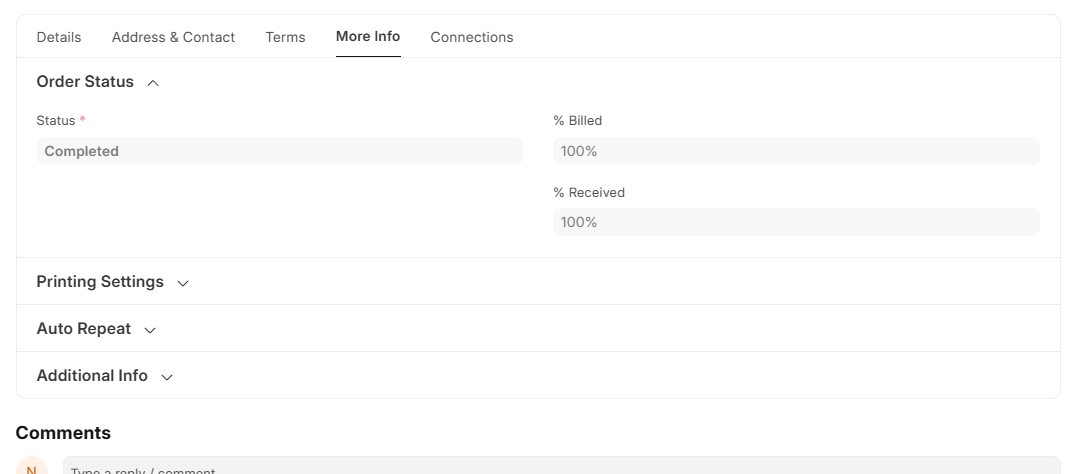Click the comment reply text box

562,465
